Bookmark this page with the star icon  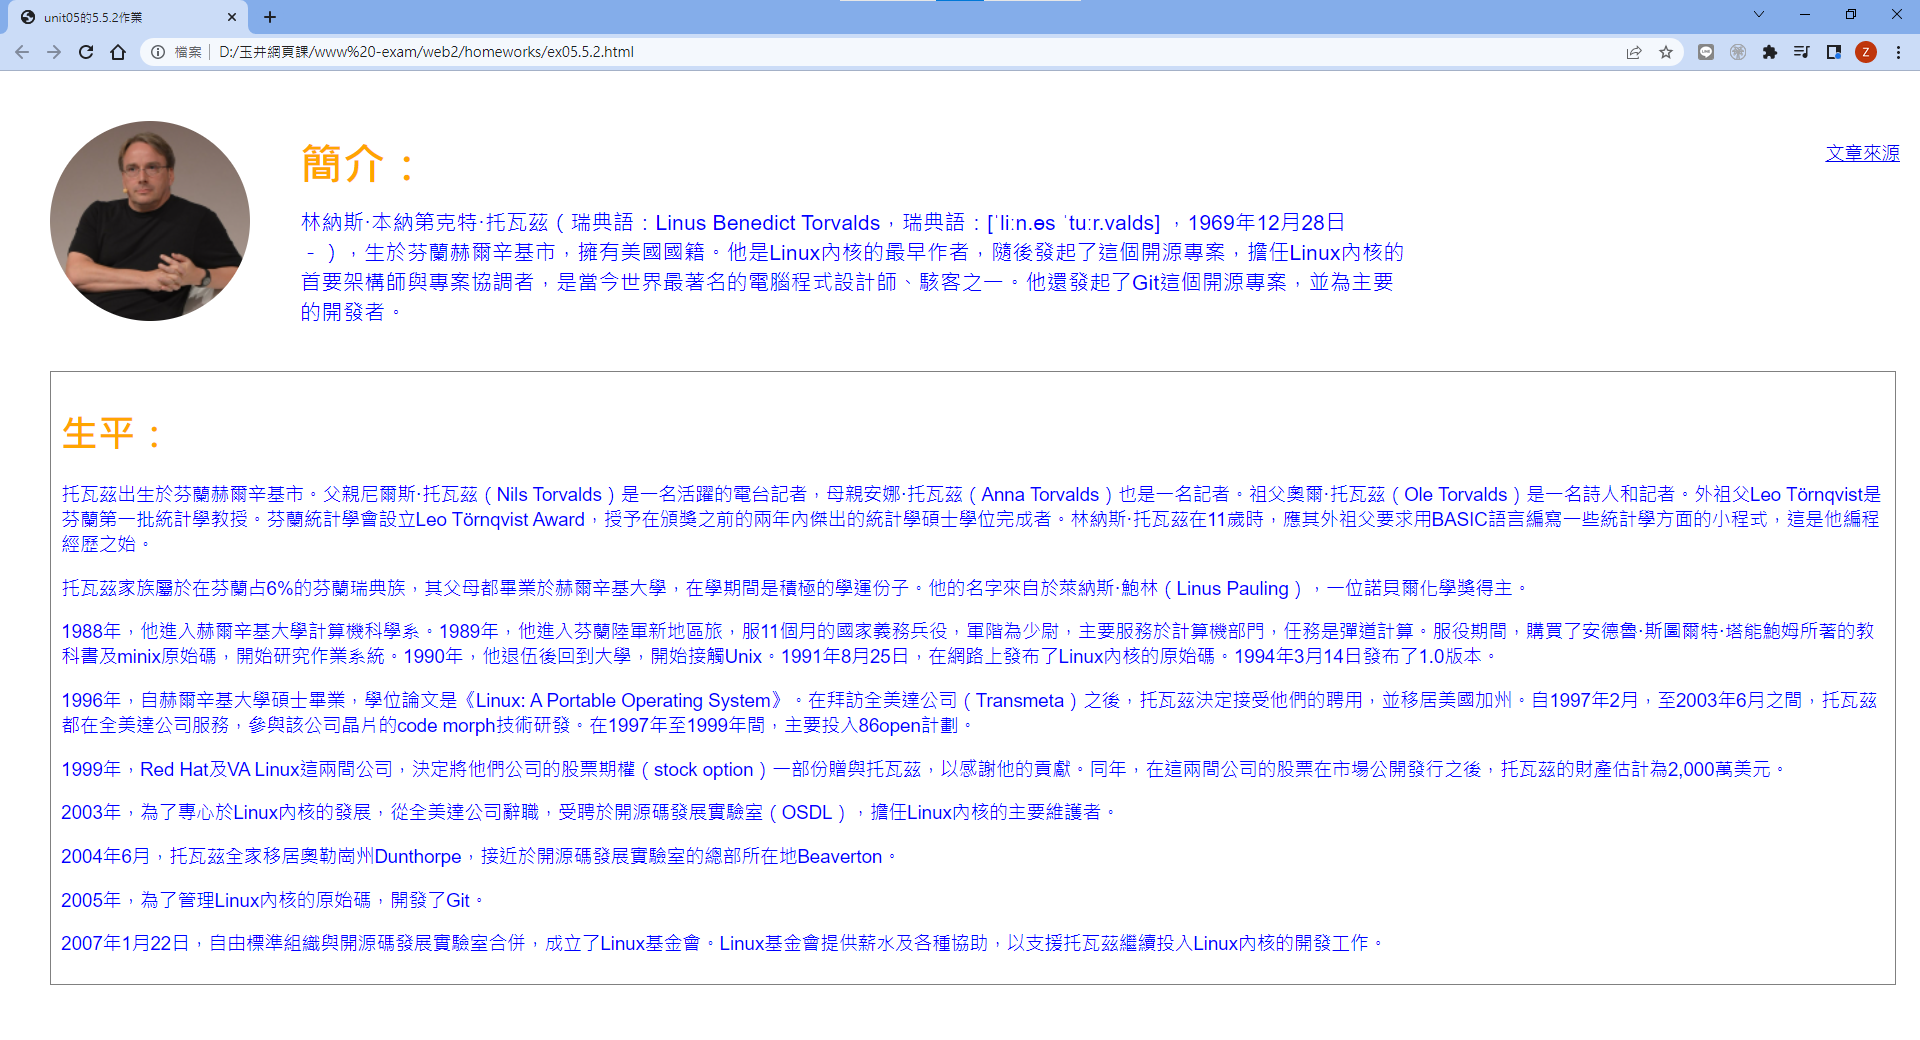point(1666,52)
